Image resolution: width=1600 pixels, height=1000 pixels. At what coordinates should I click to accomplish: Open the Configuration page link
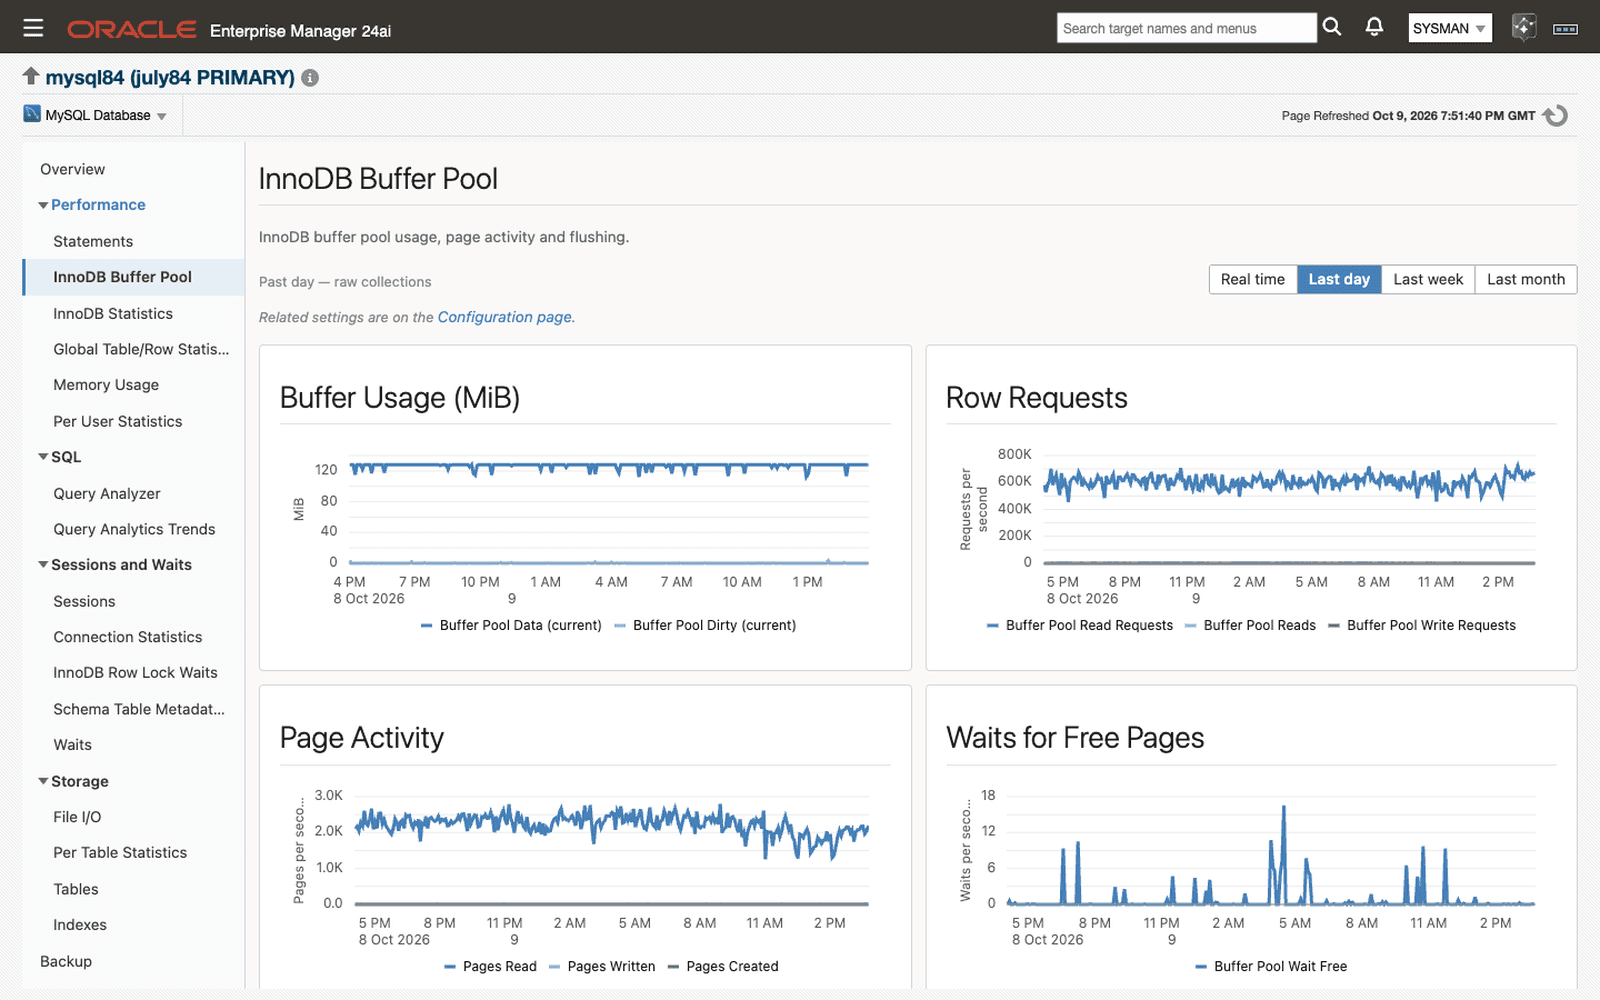pos(505,317)
